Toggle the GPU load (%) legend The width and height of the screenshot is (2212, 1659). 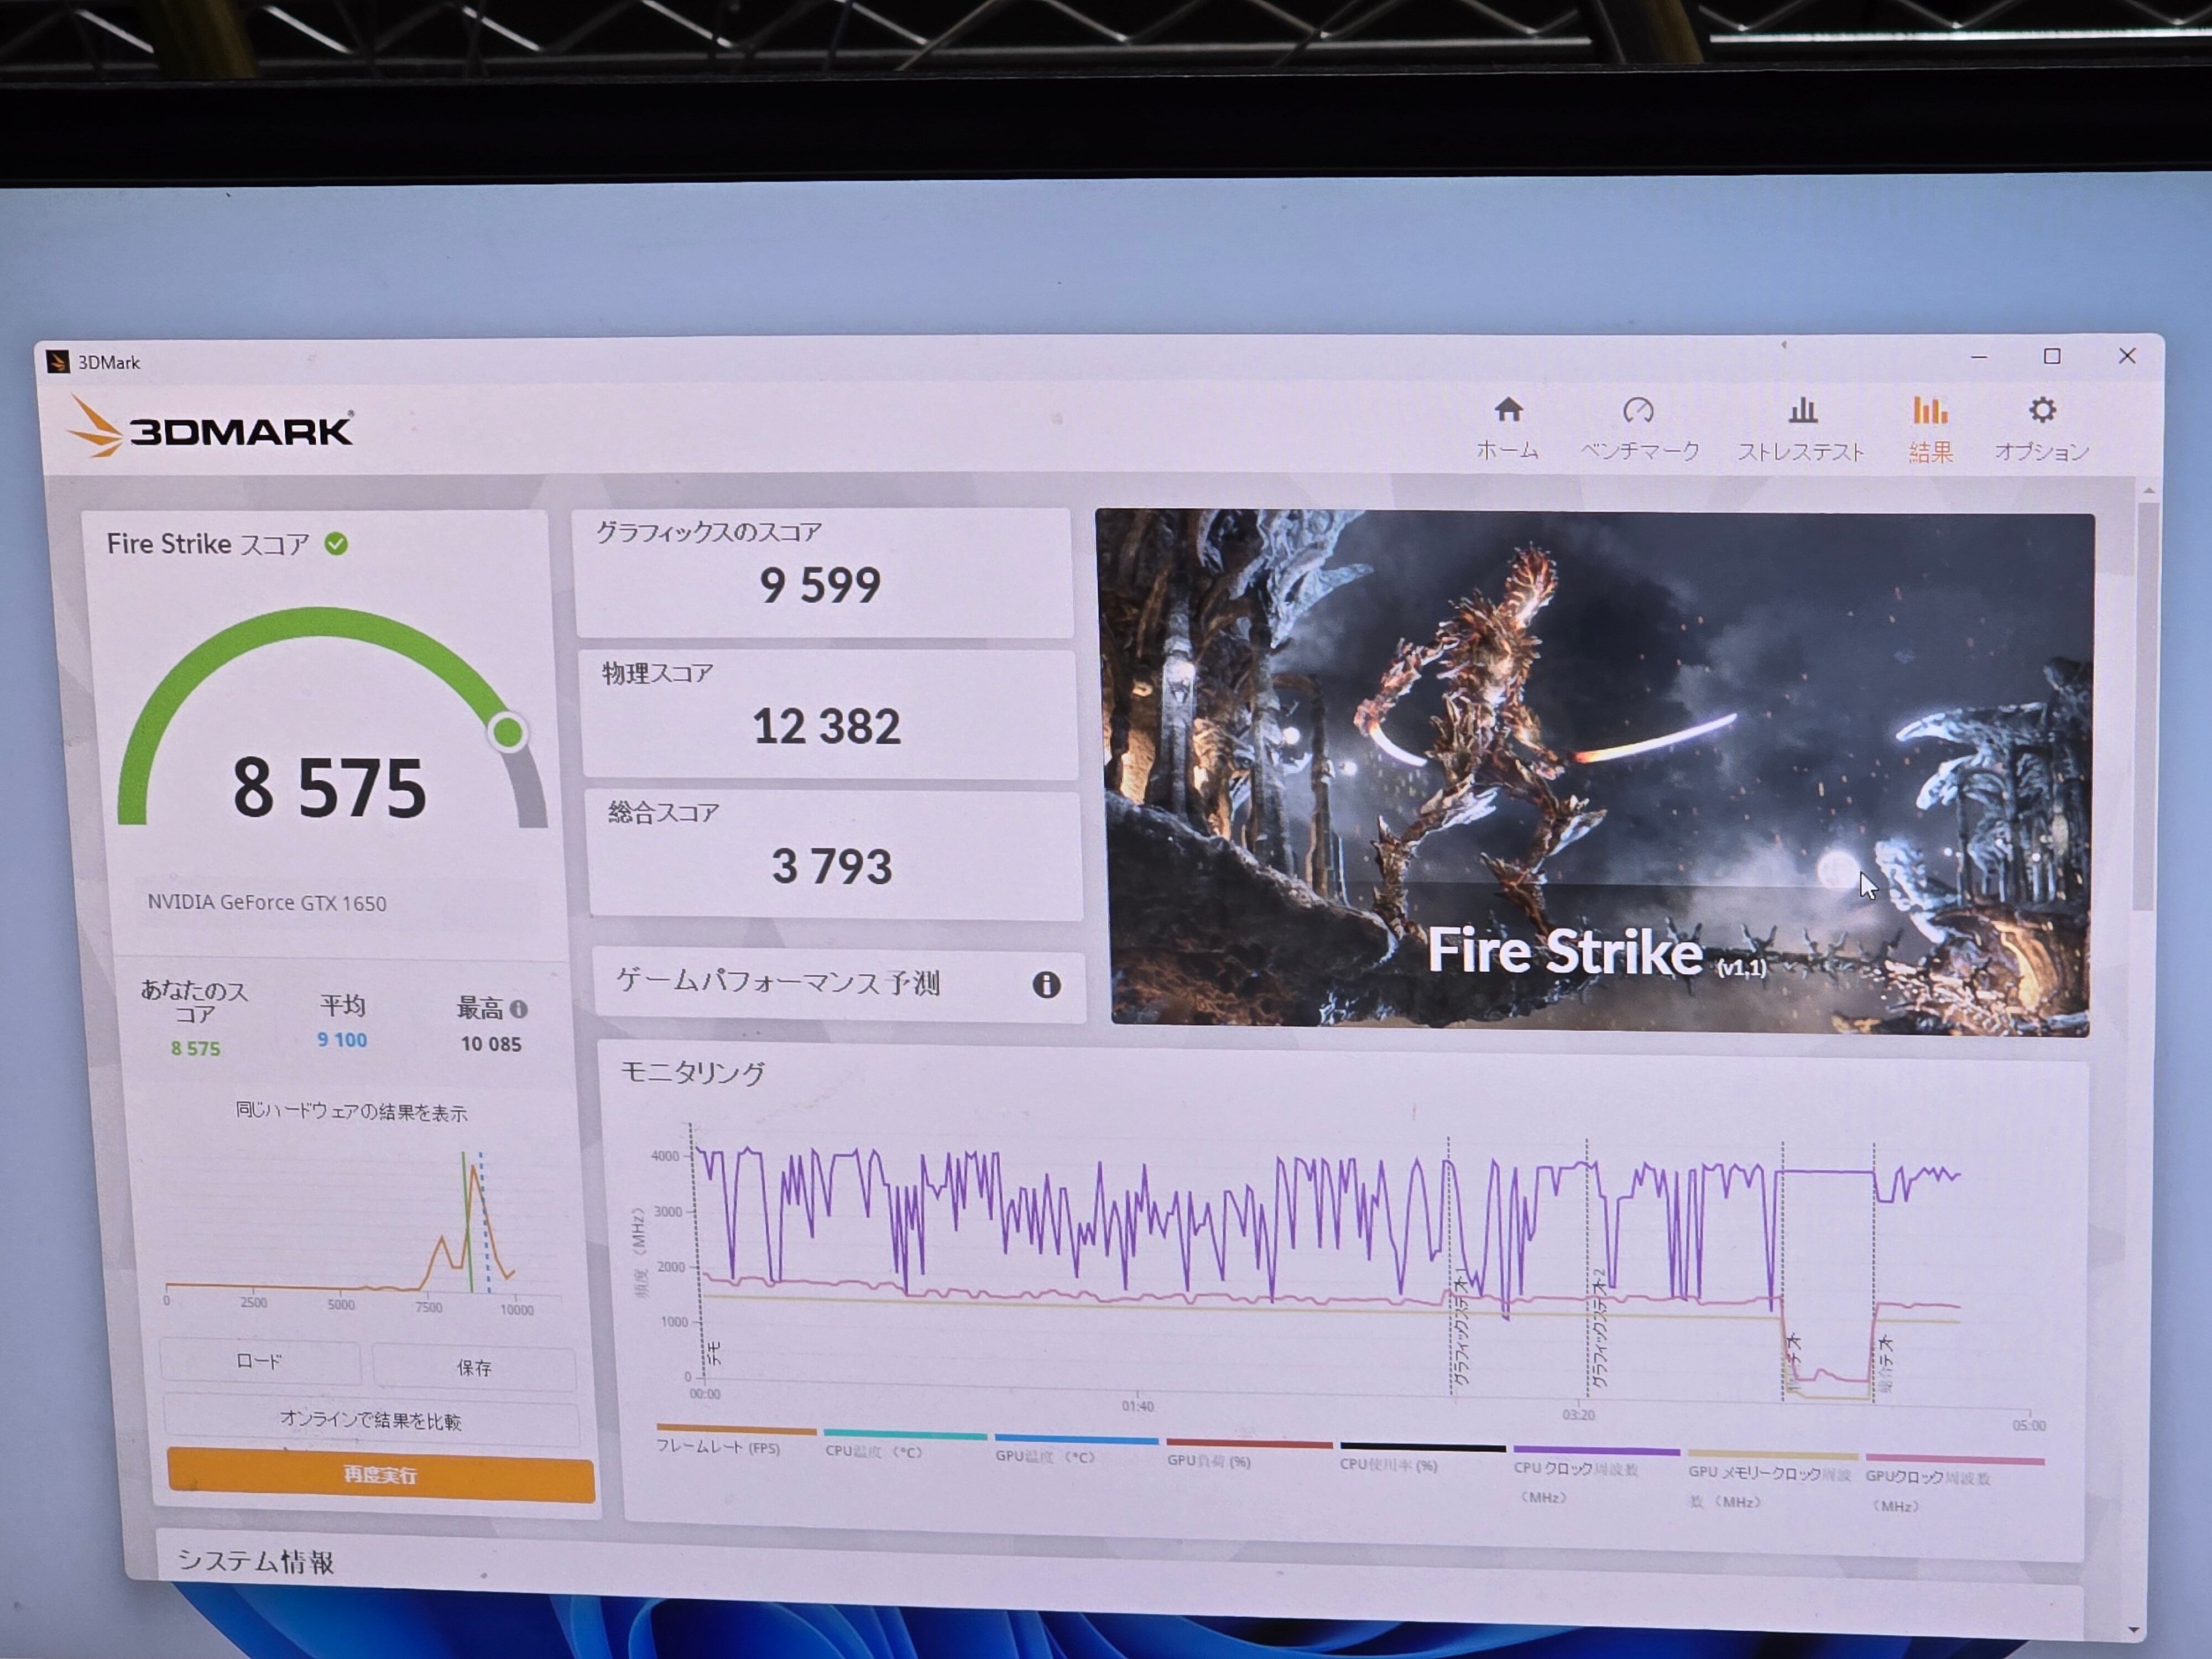[1208, 1460]
